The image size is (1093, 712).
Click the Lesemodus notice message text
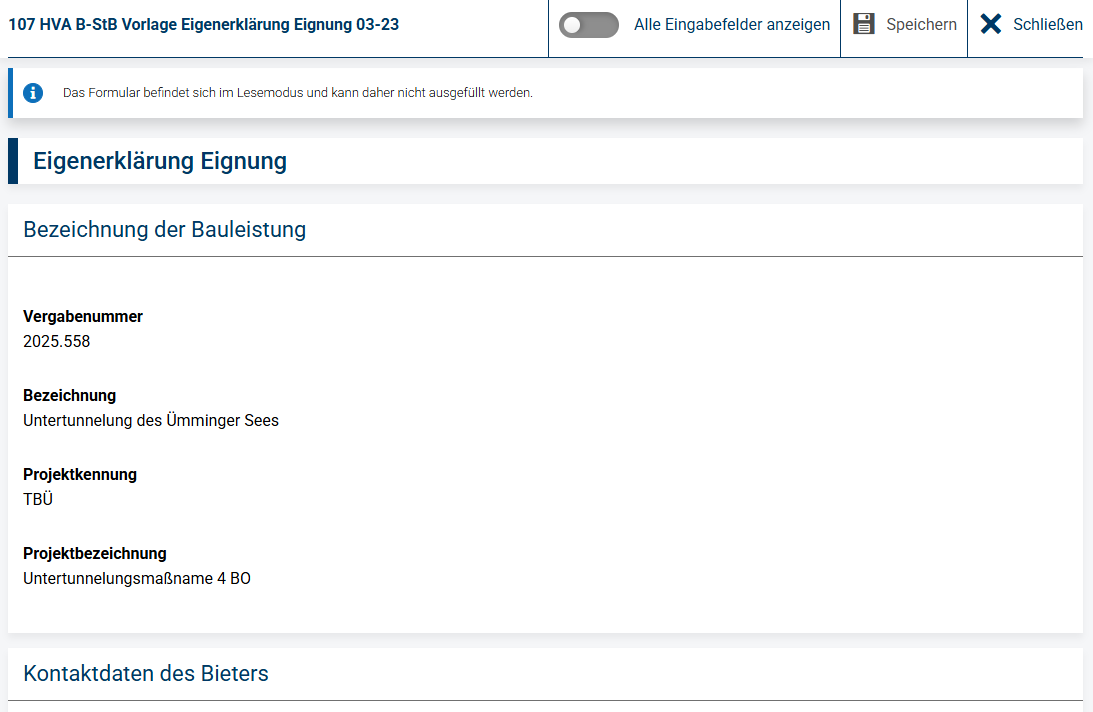click(x=298, y=93)
